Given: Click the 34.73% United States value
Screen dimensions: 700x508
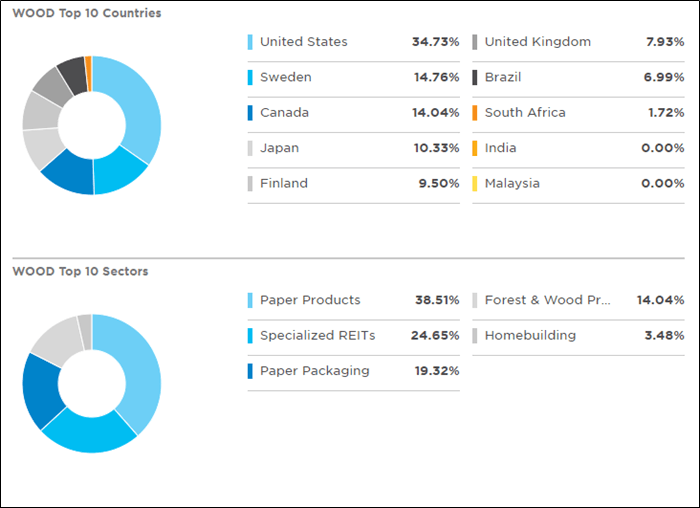Looking at the screenshot, I should 435,42.
